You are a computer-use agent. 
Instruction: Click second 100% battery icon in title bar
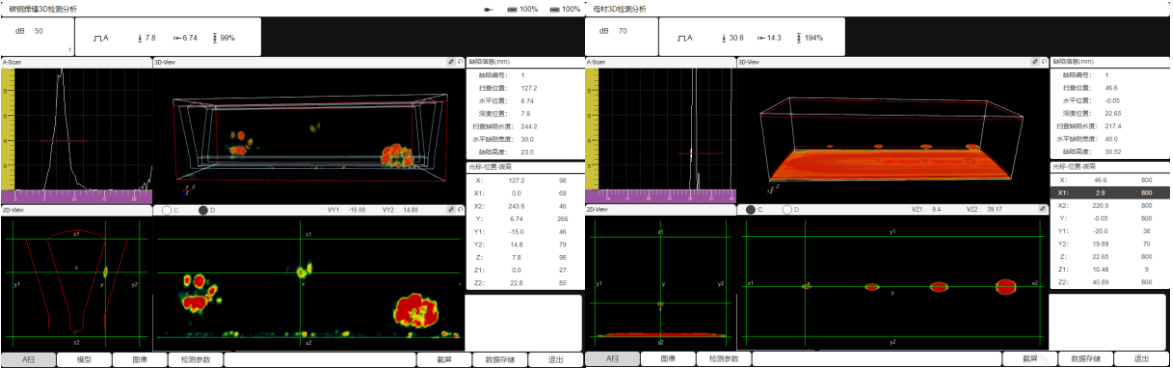555,9
